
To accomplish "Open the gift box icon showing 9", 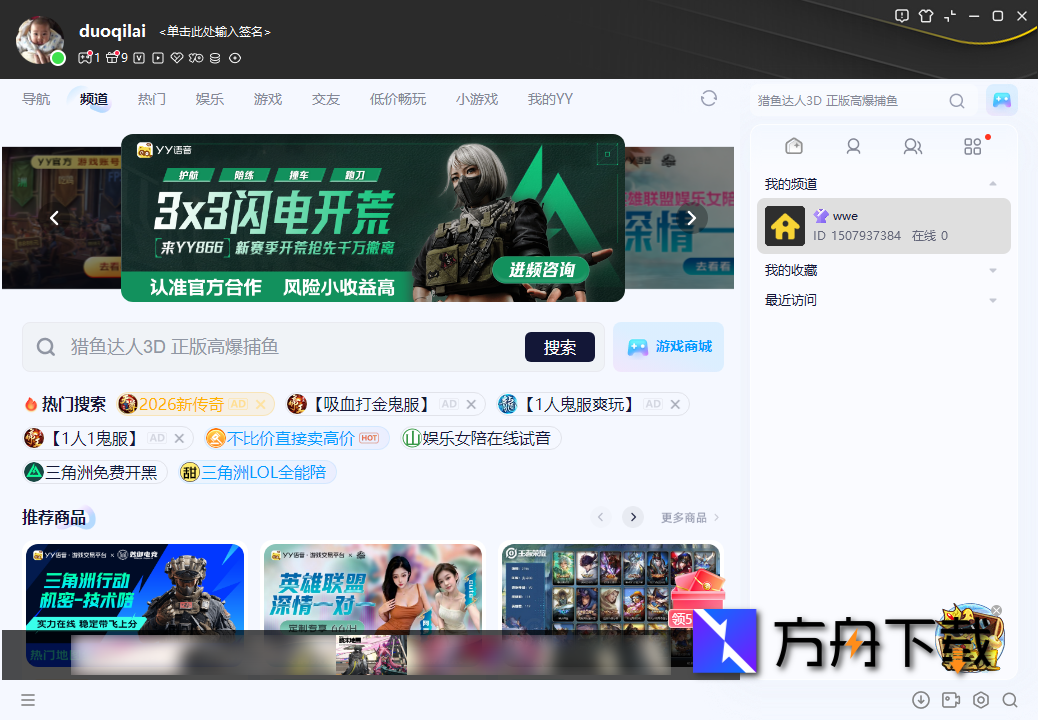I will [112, 58].
